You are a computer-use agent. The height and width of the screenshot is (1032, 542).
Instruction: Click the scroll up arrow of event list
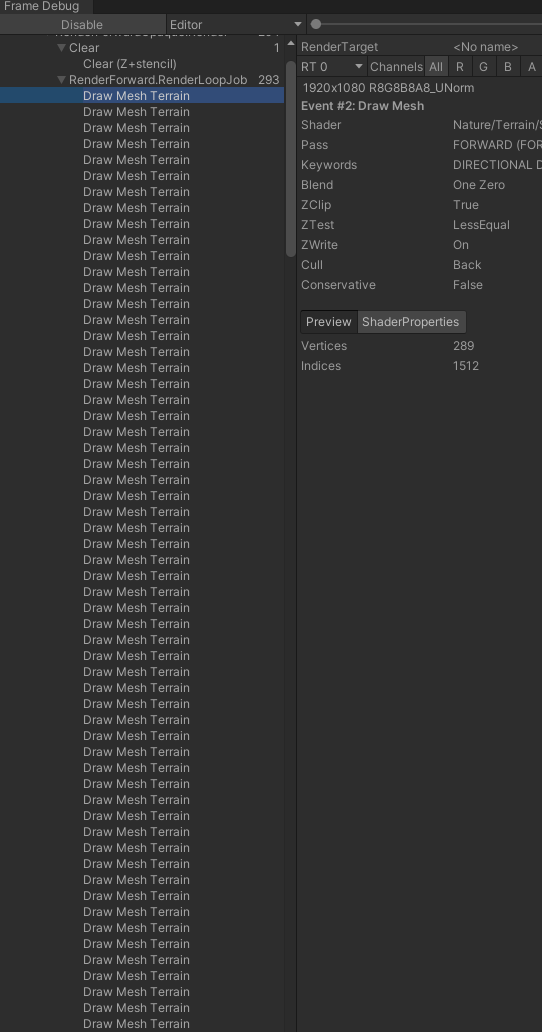[291, 43]
